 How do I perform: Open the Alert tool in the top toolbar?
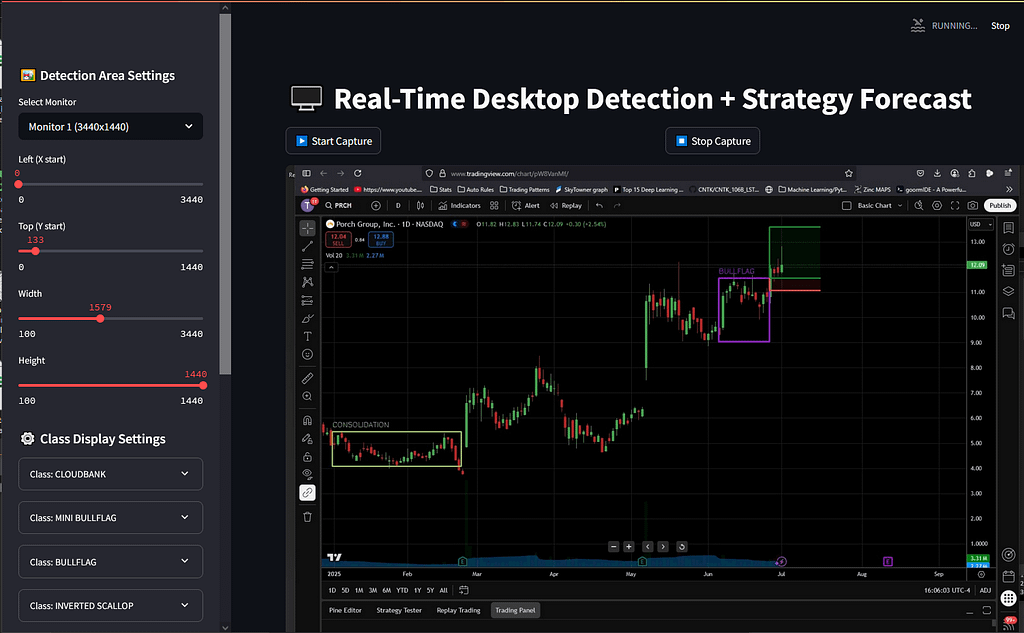click(x=526, y=205)
